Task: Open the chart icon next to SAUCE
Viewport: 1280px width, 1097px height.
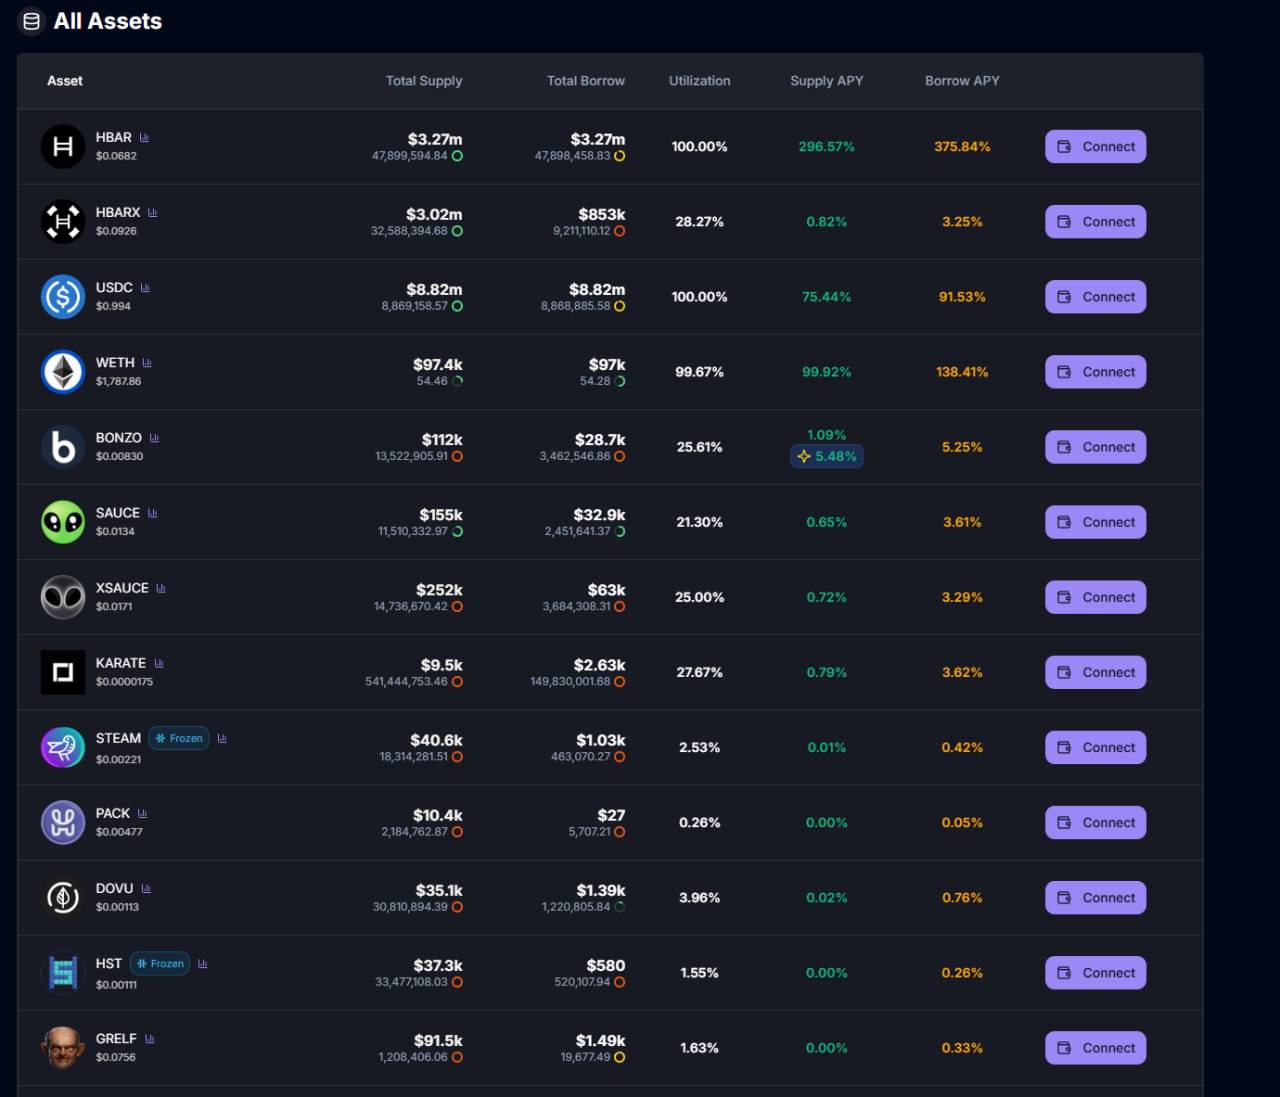Action: (152, 512)
